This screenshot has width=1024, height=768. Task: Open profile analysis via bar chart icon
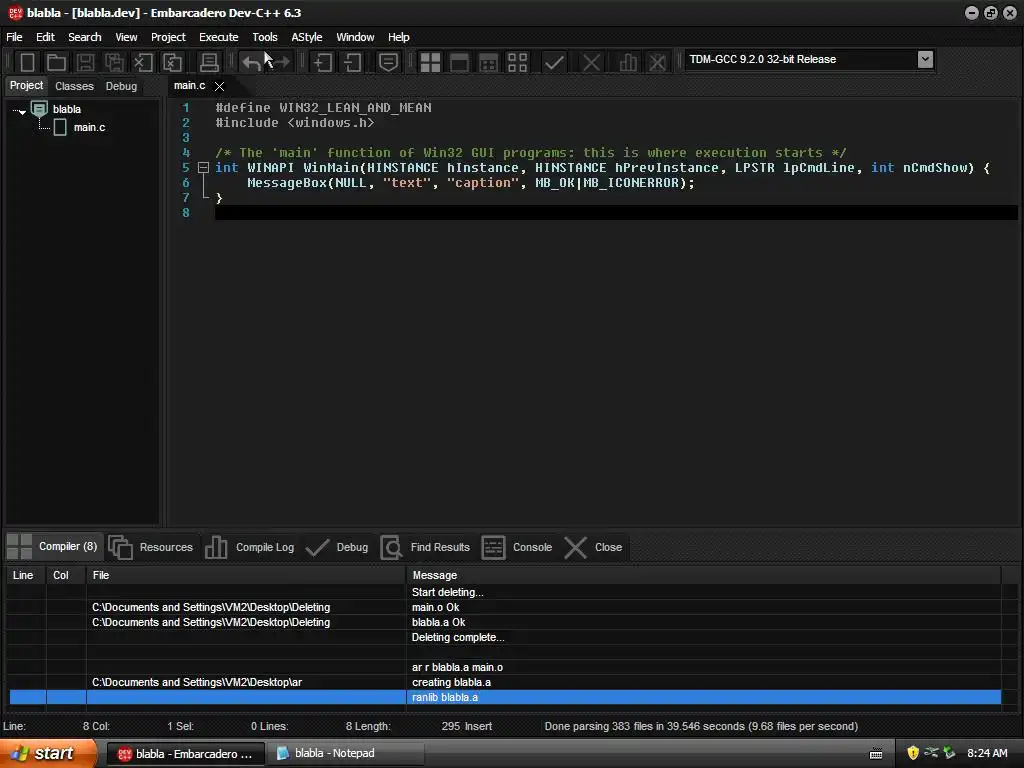tap(628, 62)
